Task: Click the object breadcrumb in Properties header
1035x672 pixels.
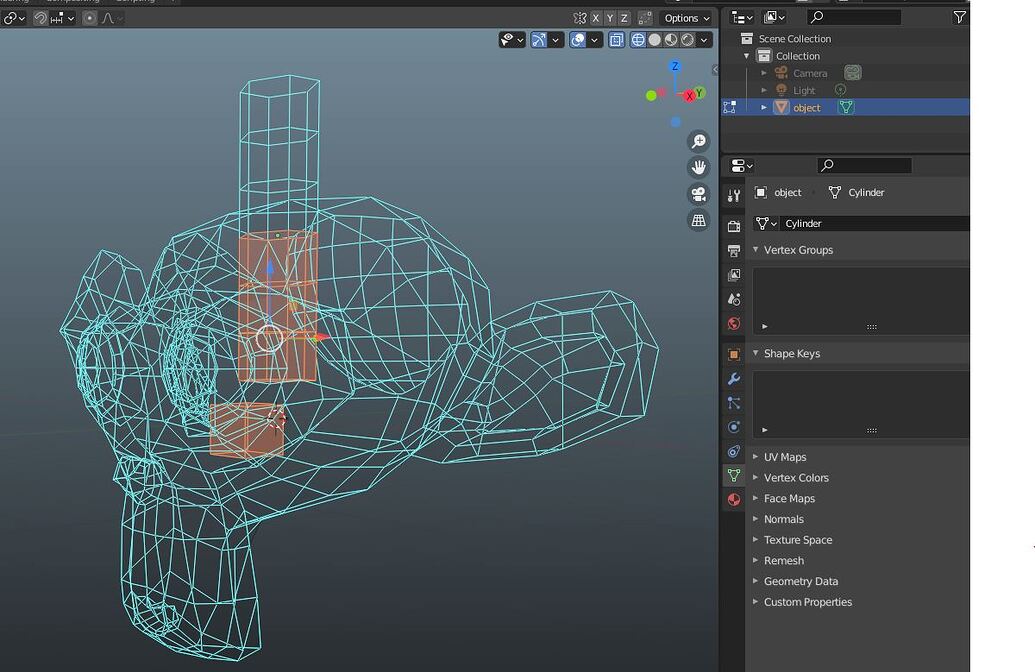Action: tap(787, 192)
